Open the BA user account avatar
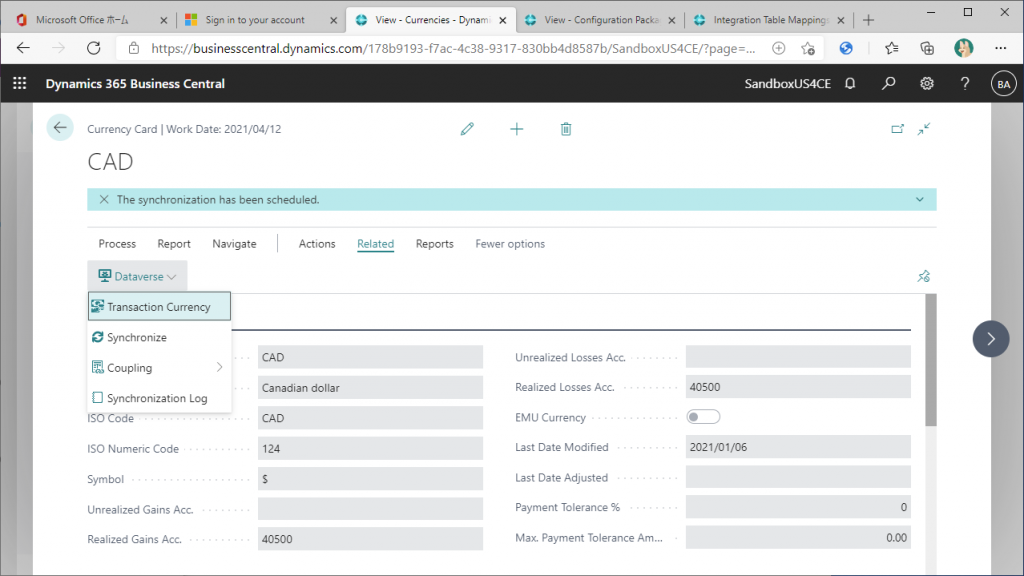The image size is (1024, 576). point(1003,84)
